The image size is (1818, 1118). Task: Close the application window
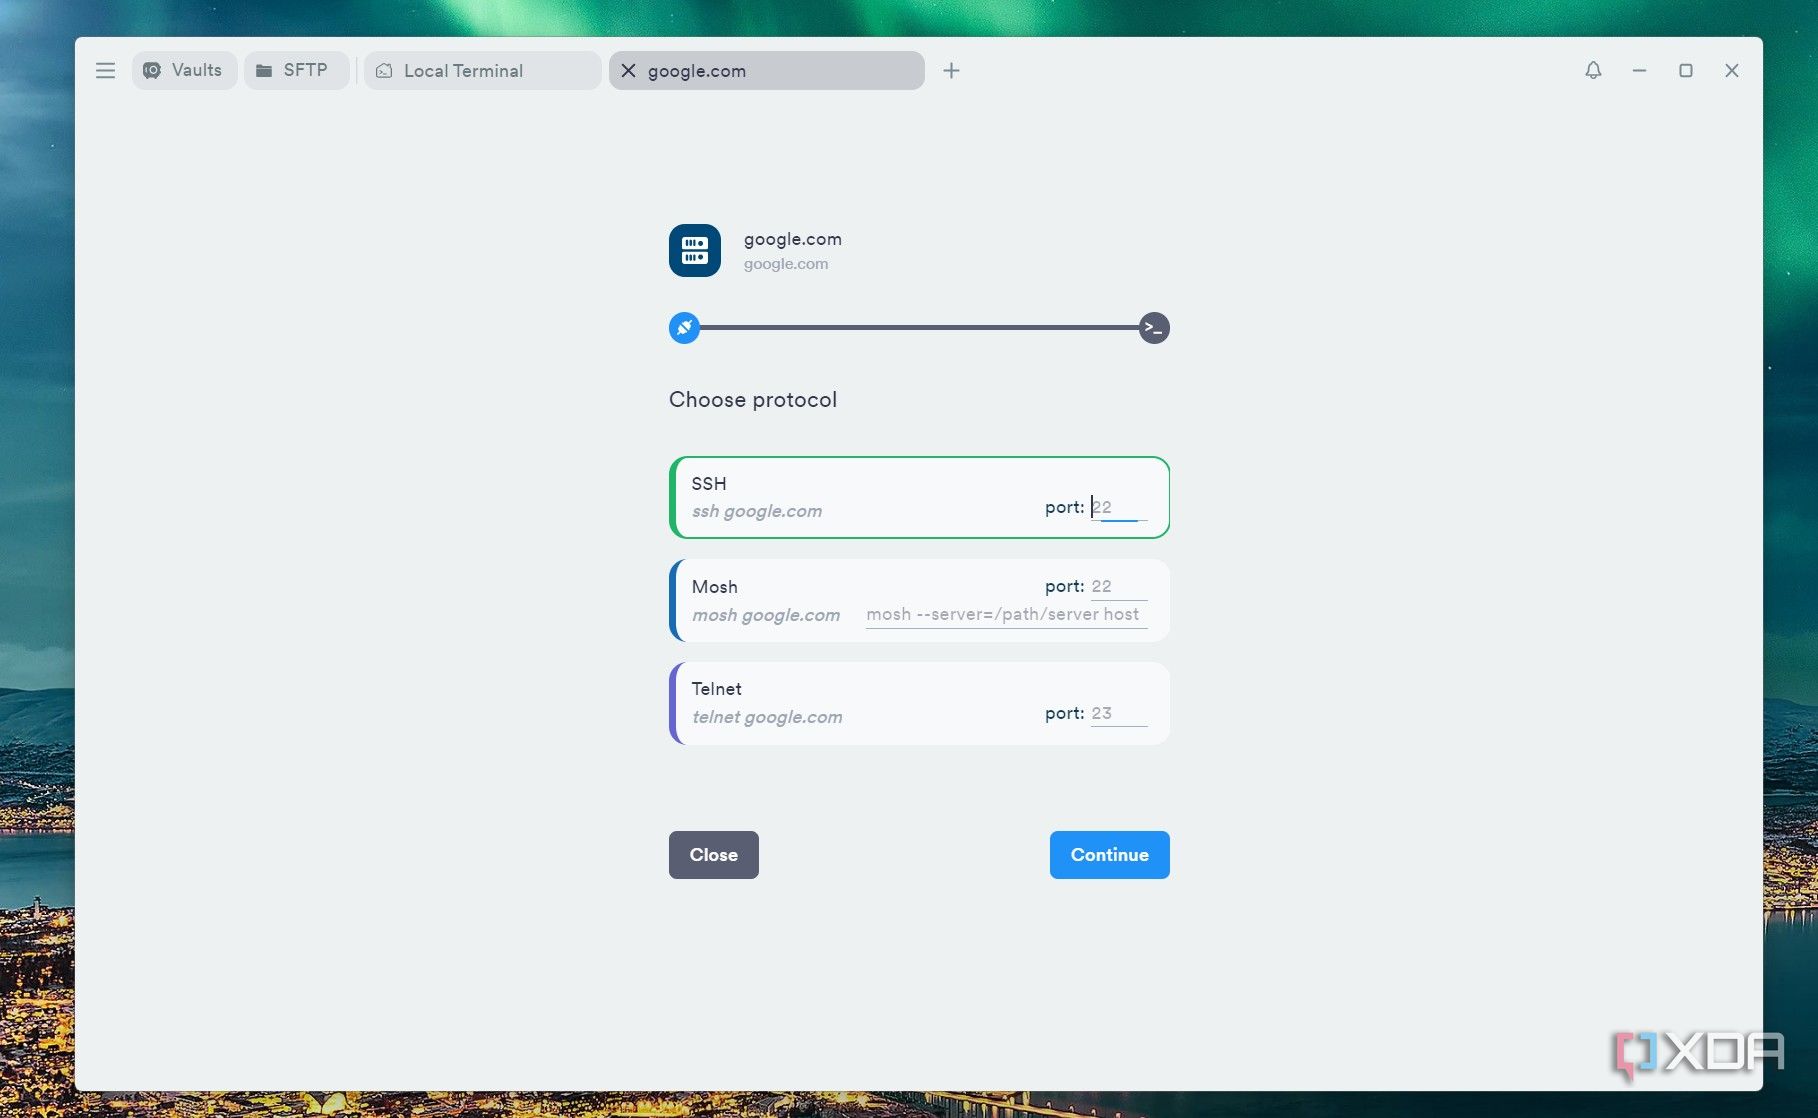point(1732,71)
